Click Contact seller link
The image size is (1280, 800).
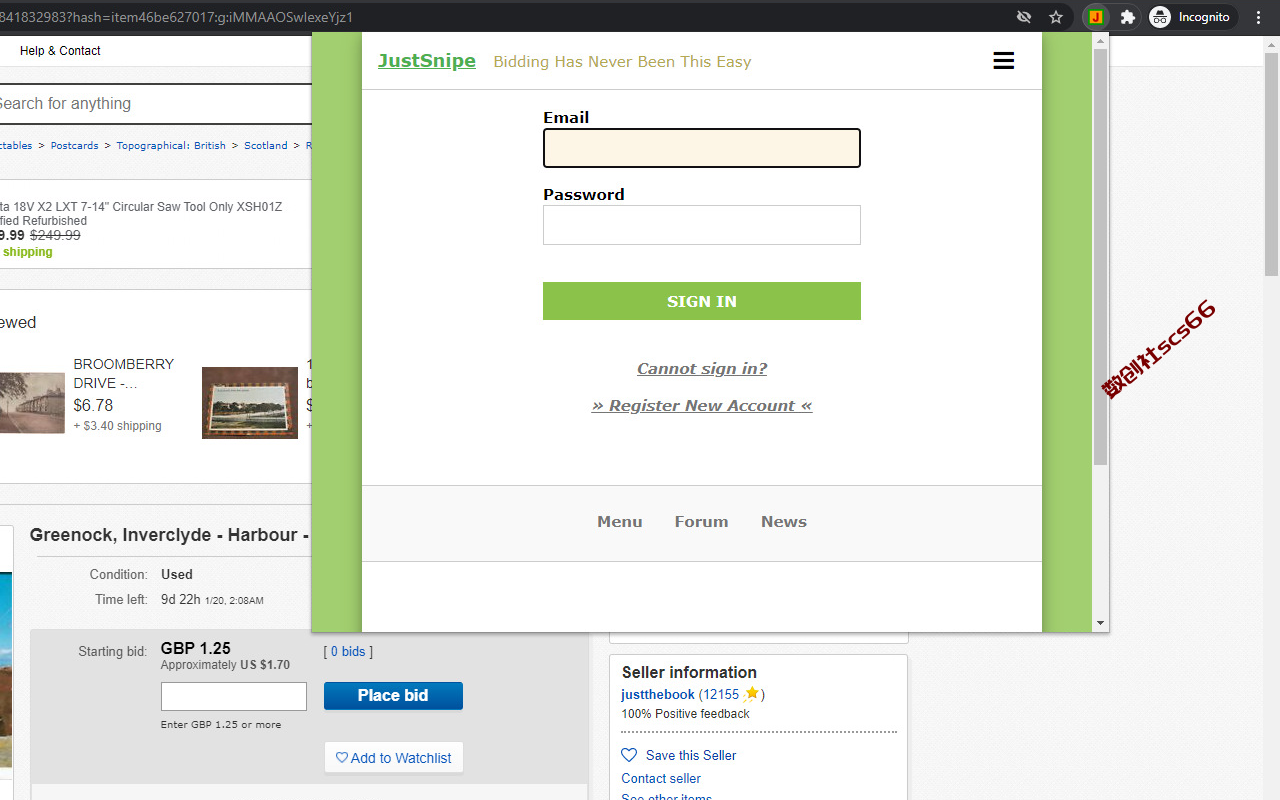[661, 778]
